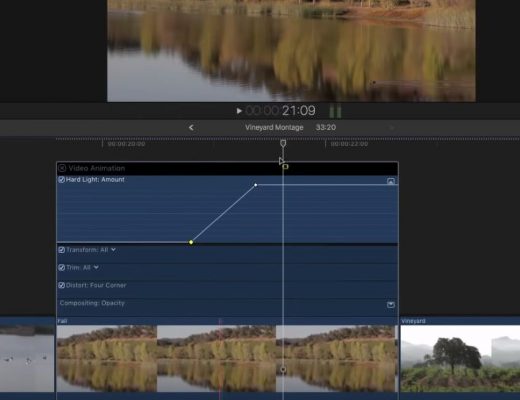Click the Vineyard Montage project title
520x400 pixels.
tap(274, 127)
